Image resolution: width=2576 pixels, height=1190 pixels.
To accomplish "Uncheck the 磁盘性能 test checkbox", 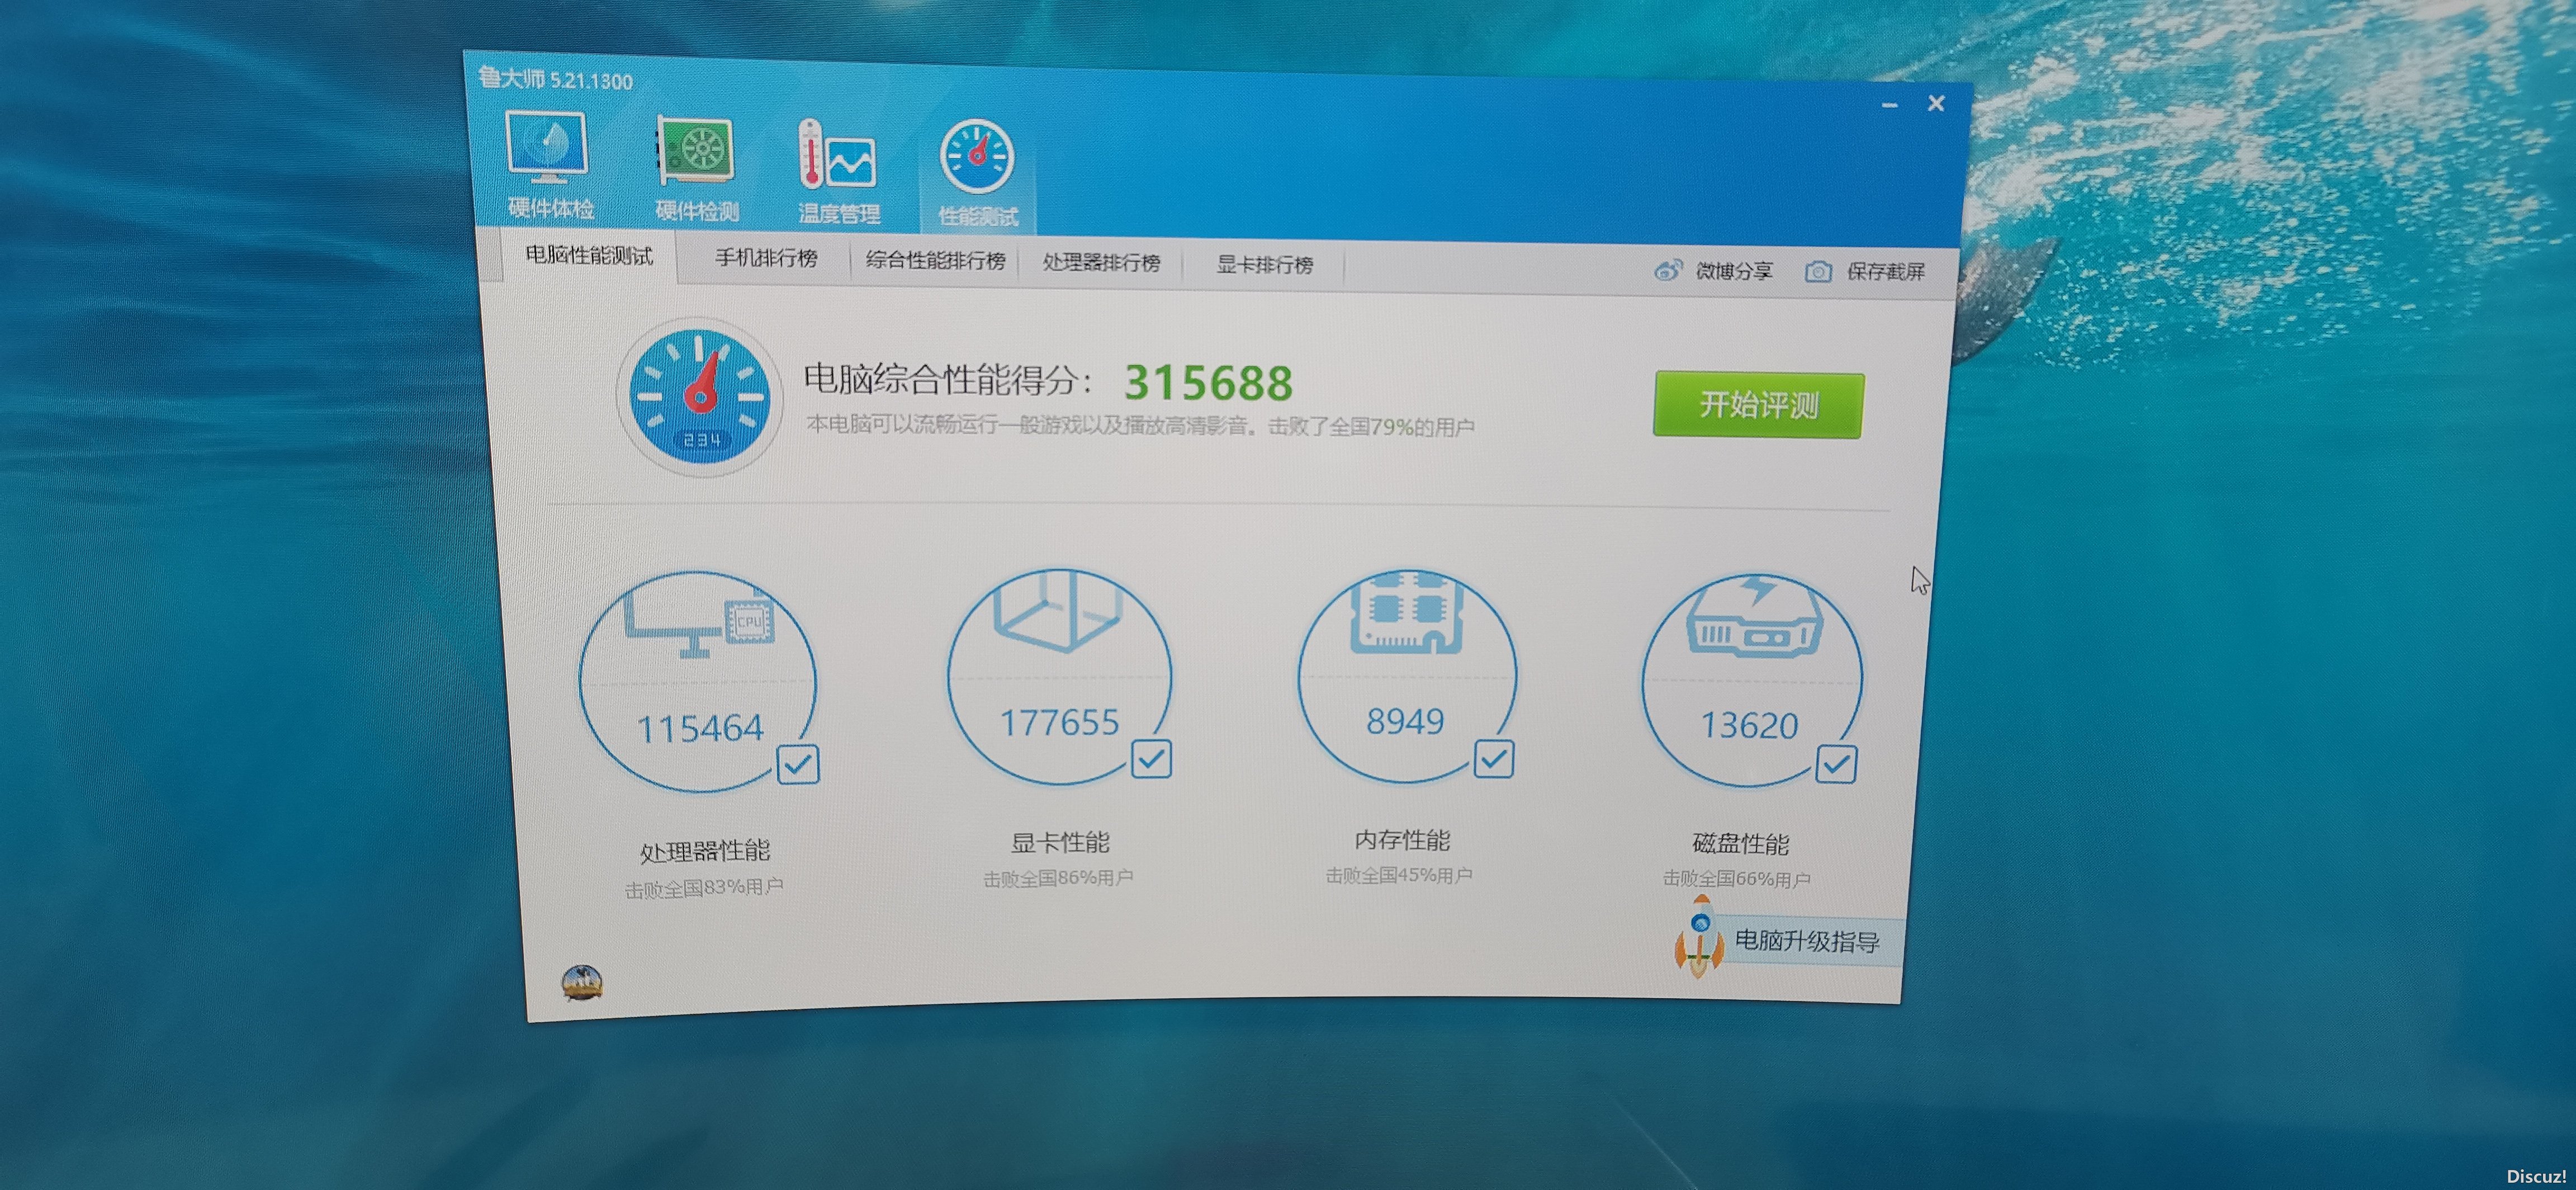I will pyautogui.click(x=1836, y=765).
